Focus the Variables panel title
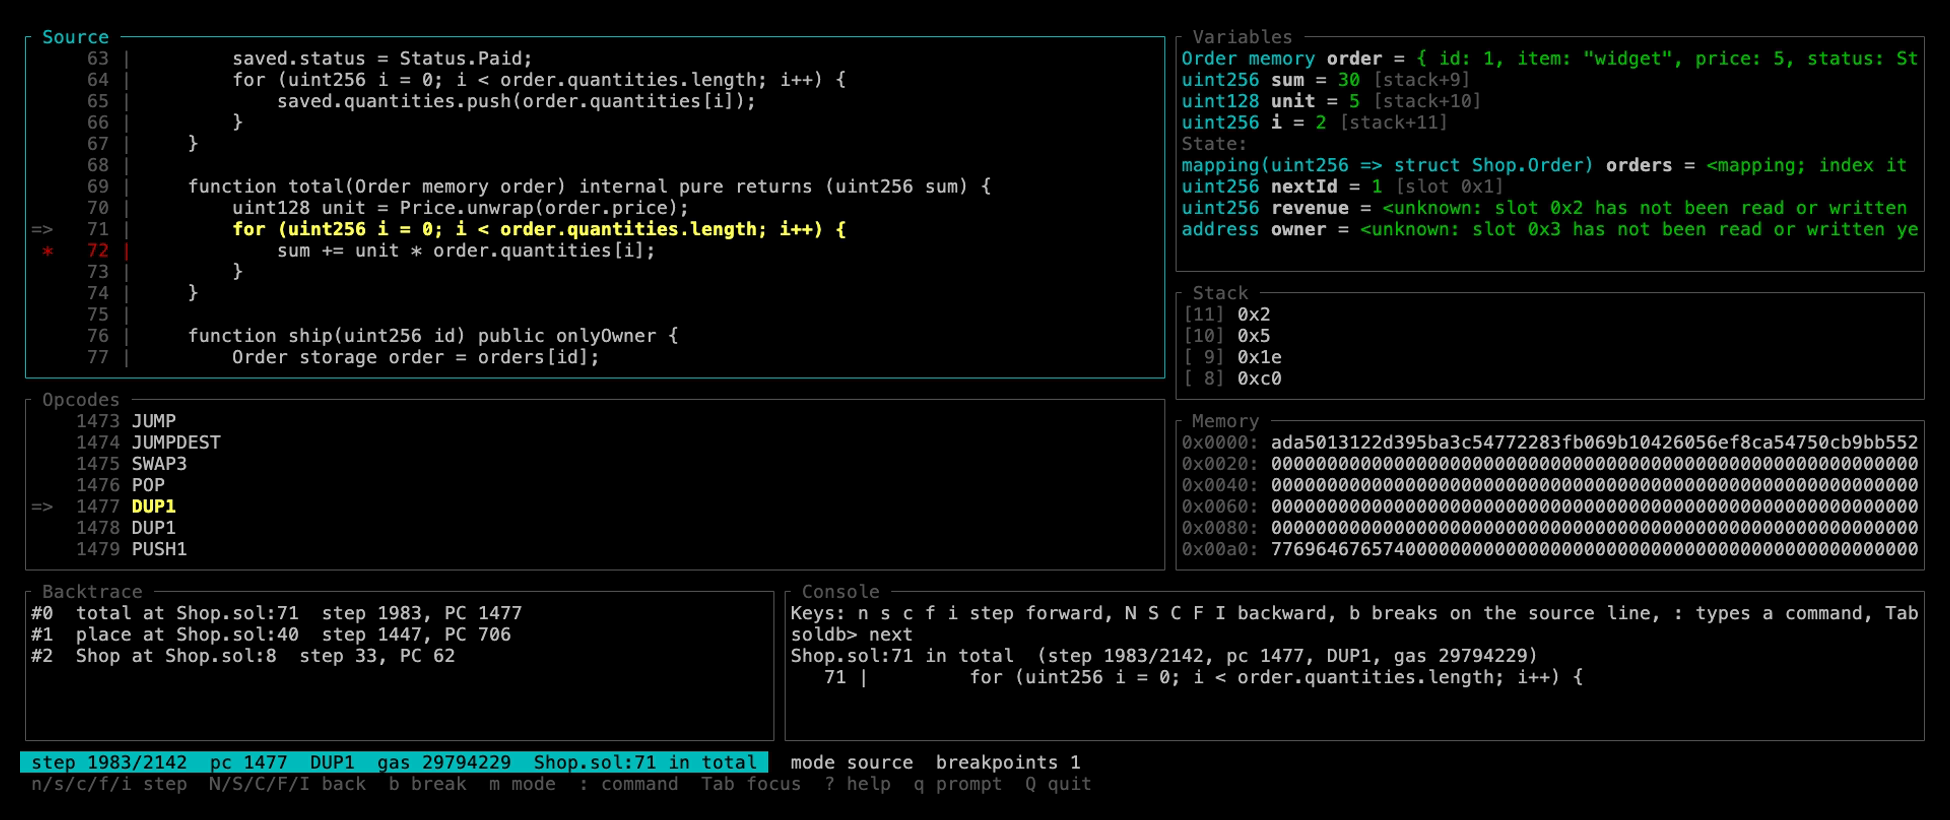Screen dimensions: 1950x820 click(1242, 37)
